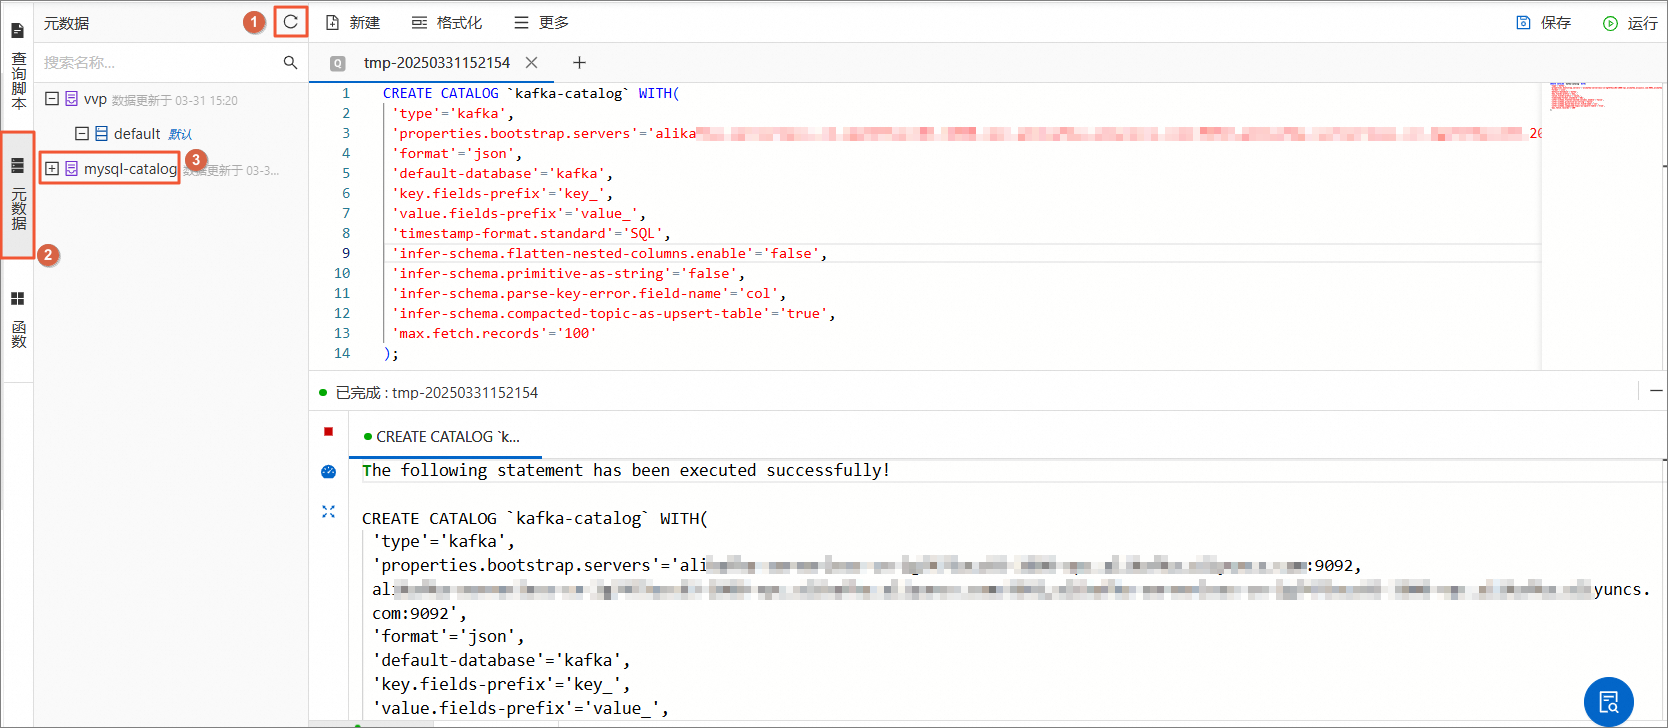Collapse the vvp catalog node
Viewport: 1668px width, 728px height.
point(52,99)
